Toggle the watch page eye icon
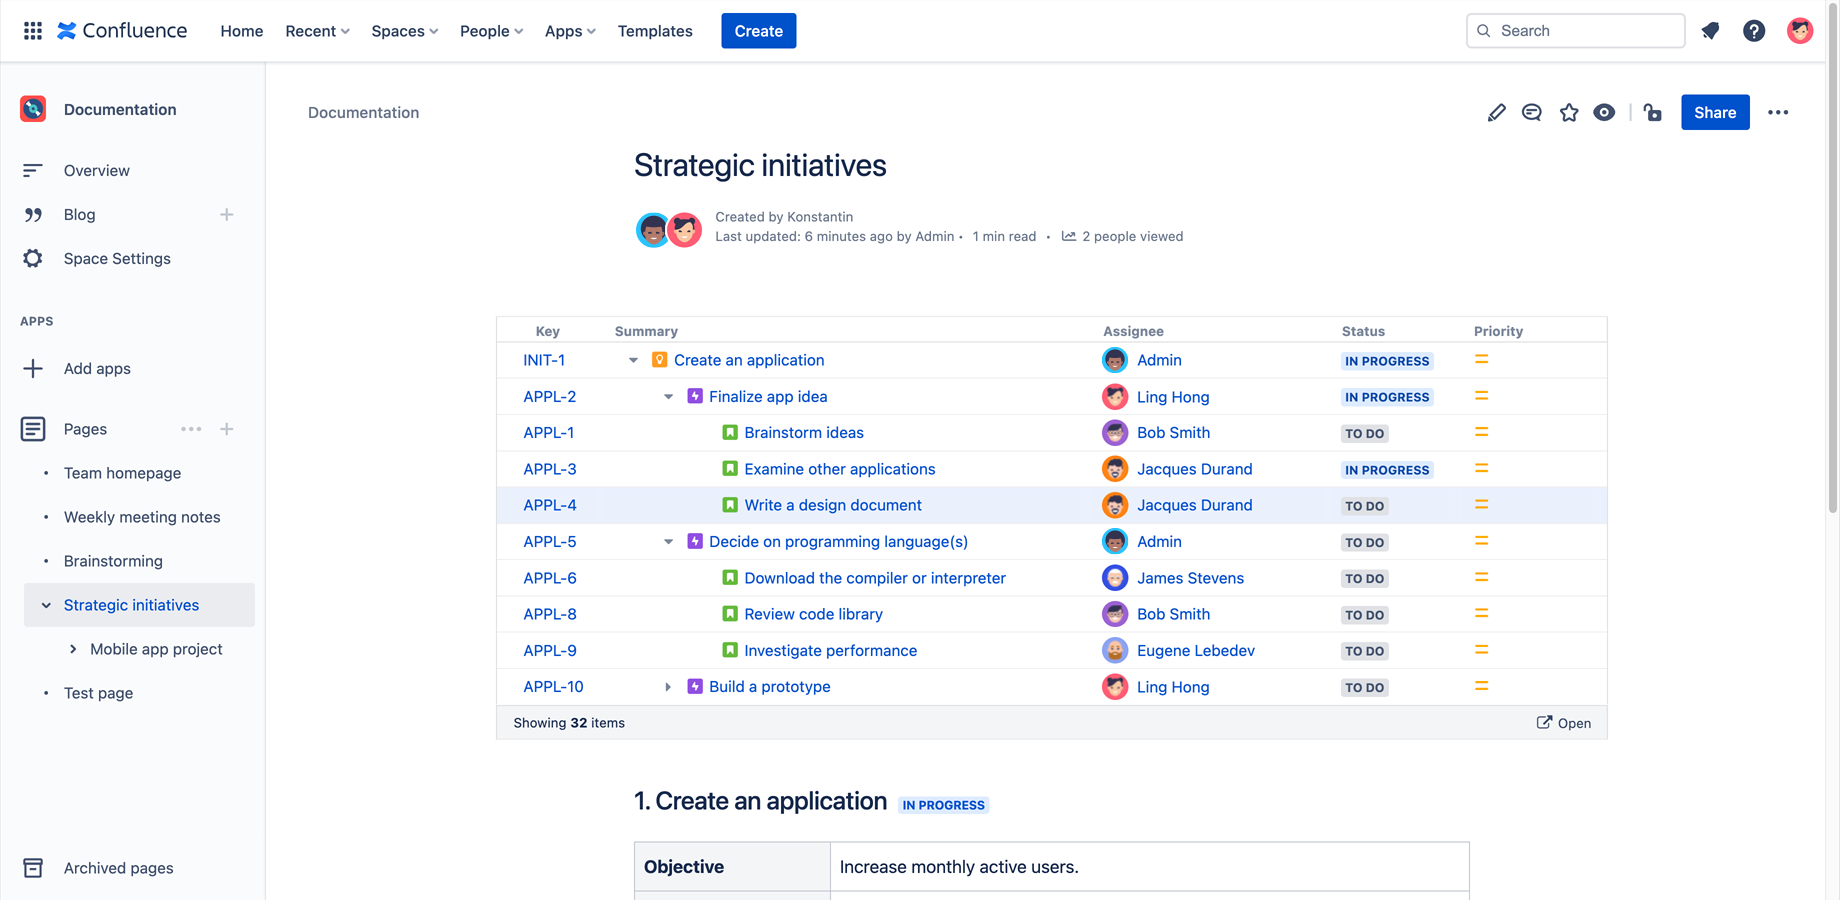 click(x=1604, y=113)
